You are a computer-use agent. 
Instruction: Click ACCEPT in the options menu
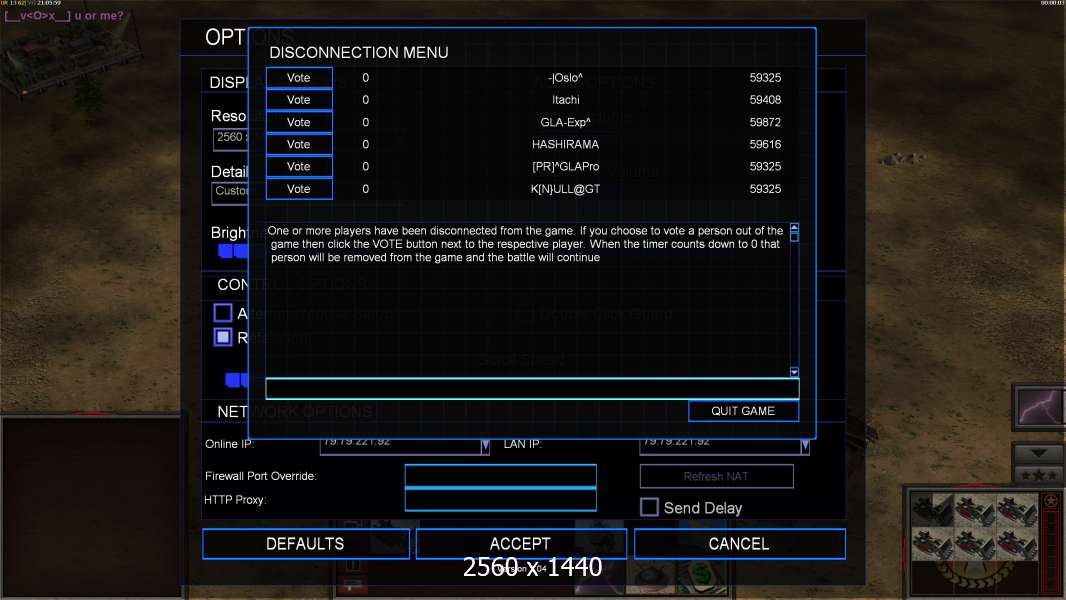pyautogui.click(x=520, y=544)
